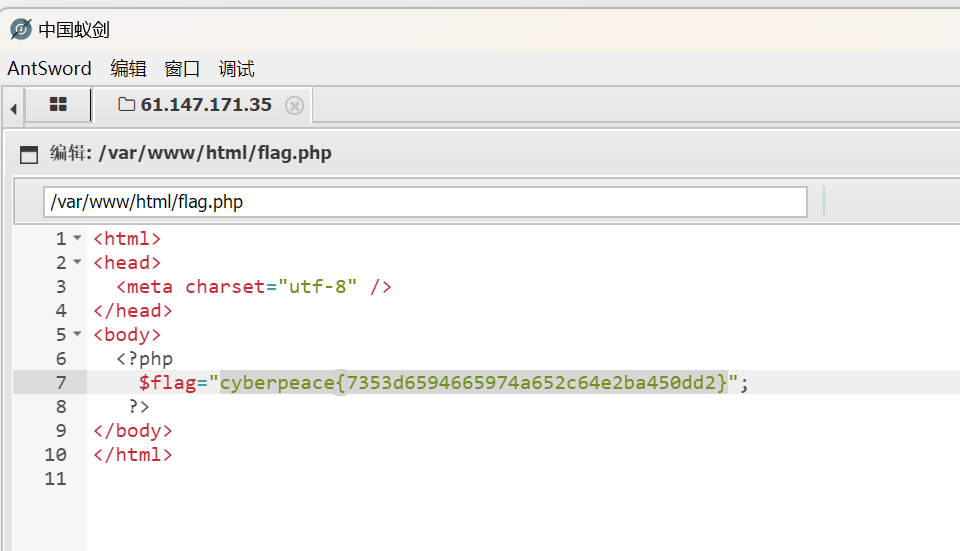This screenshot has width=960, height=551.
Task: Click line number 11 in the gutter
Action: [55, 479]
